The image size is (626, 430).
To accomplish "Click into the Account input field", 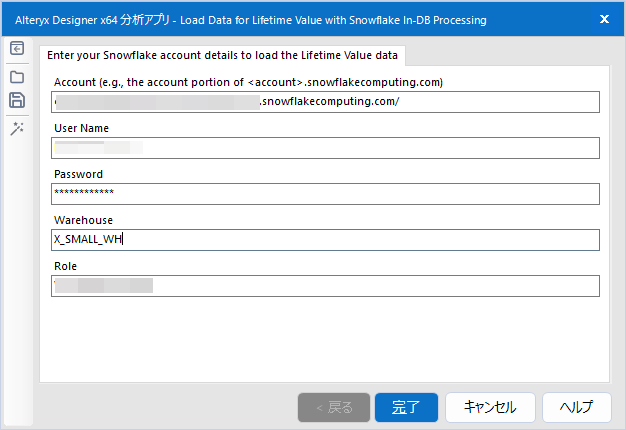I will (x=325, y=102).
